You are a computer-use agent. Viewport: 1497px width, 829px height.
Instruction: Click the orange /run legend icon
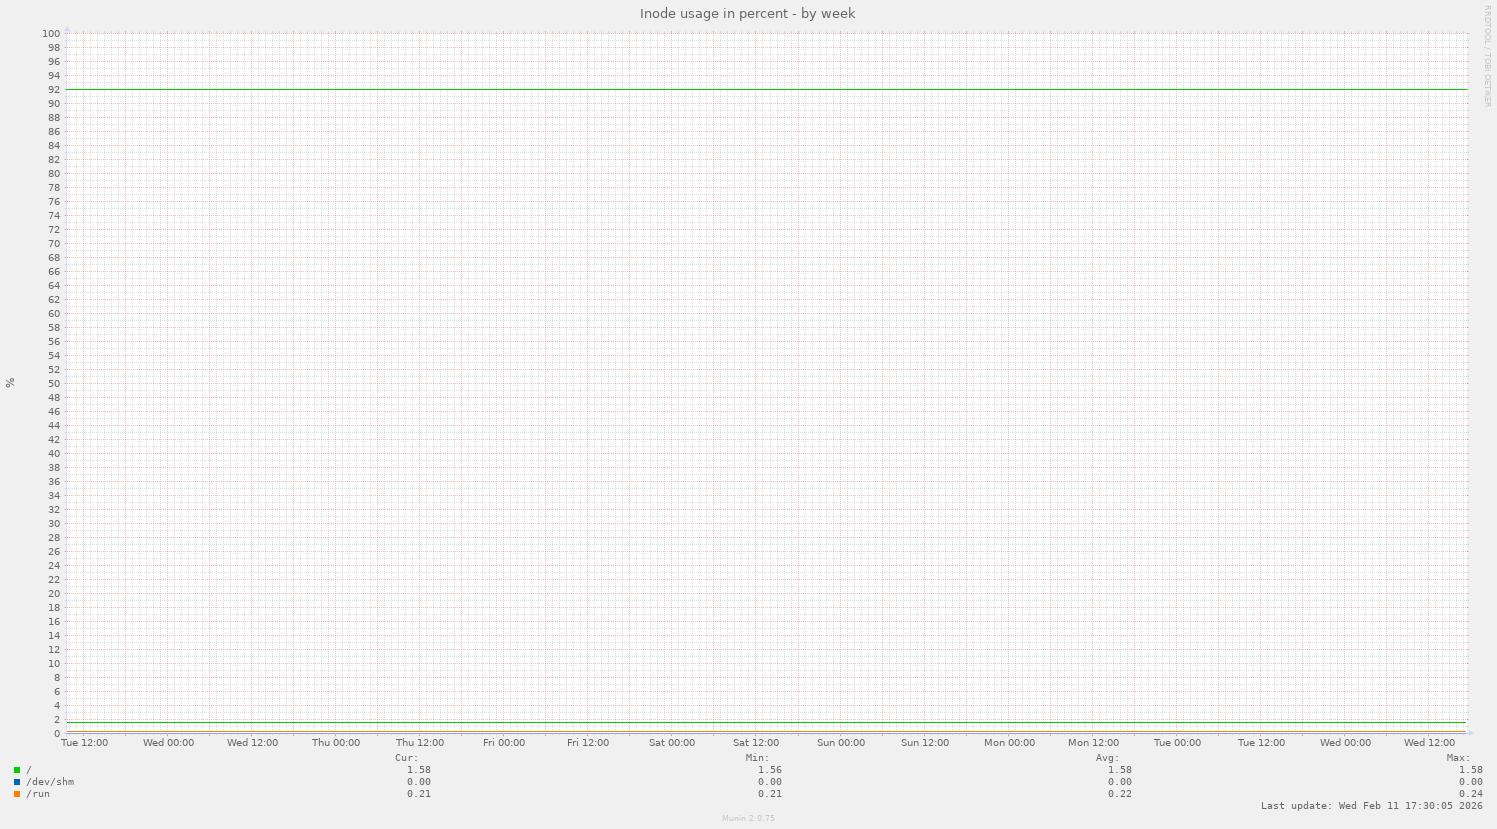coord(15,794)
